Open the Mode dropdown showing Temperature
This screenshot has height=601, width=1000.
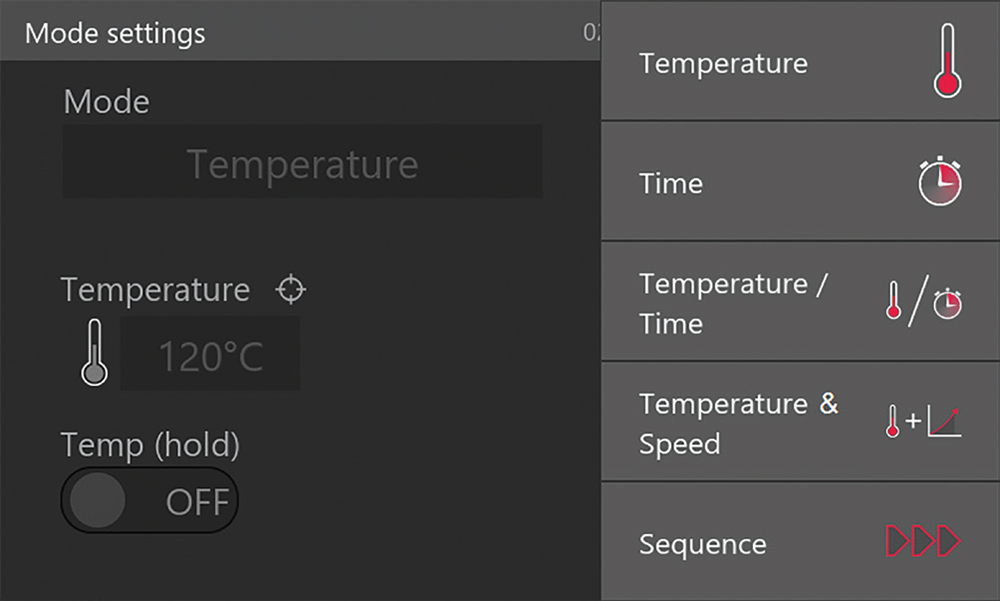[x=302, y=162]
